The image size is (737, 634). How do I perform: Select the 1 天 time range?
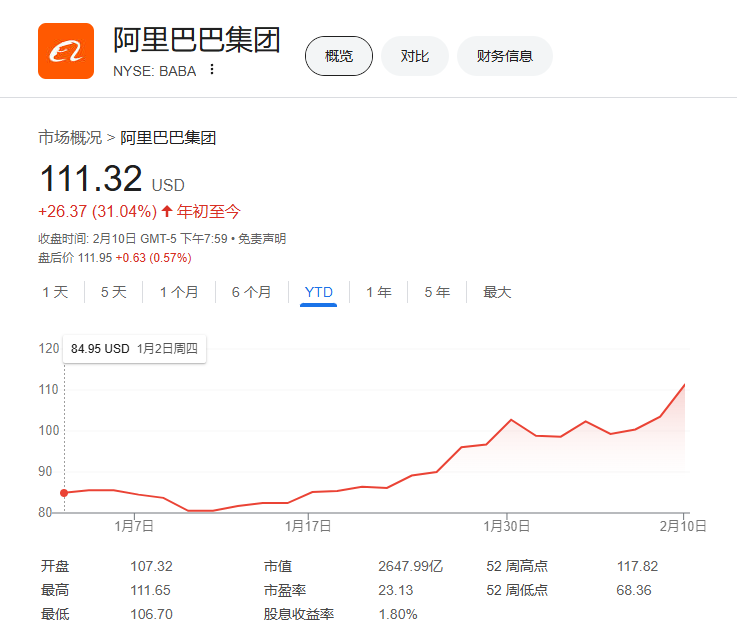[55, 292]
